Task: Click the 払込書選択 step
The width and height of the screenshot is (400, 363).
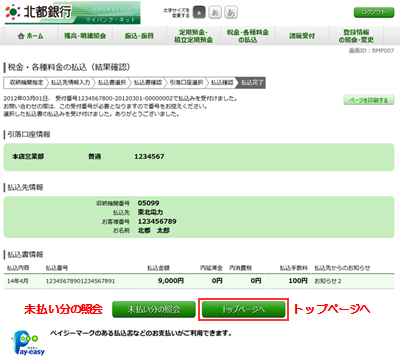Action: click(112, 83)
